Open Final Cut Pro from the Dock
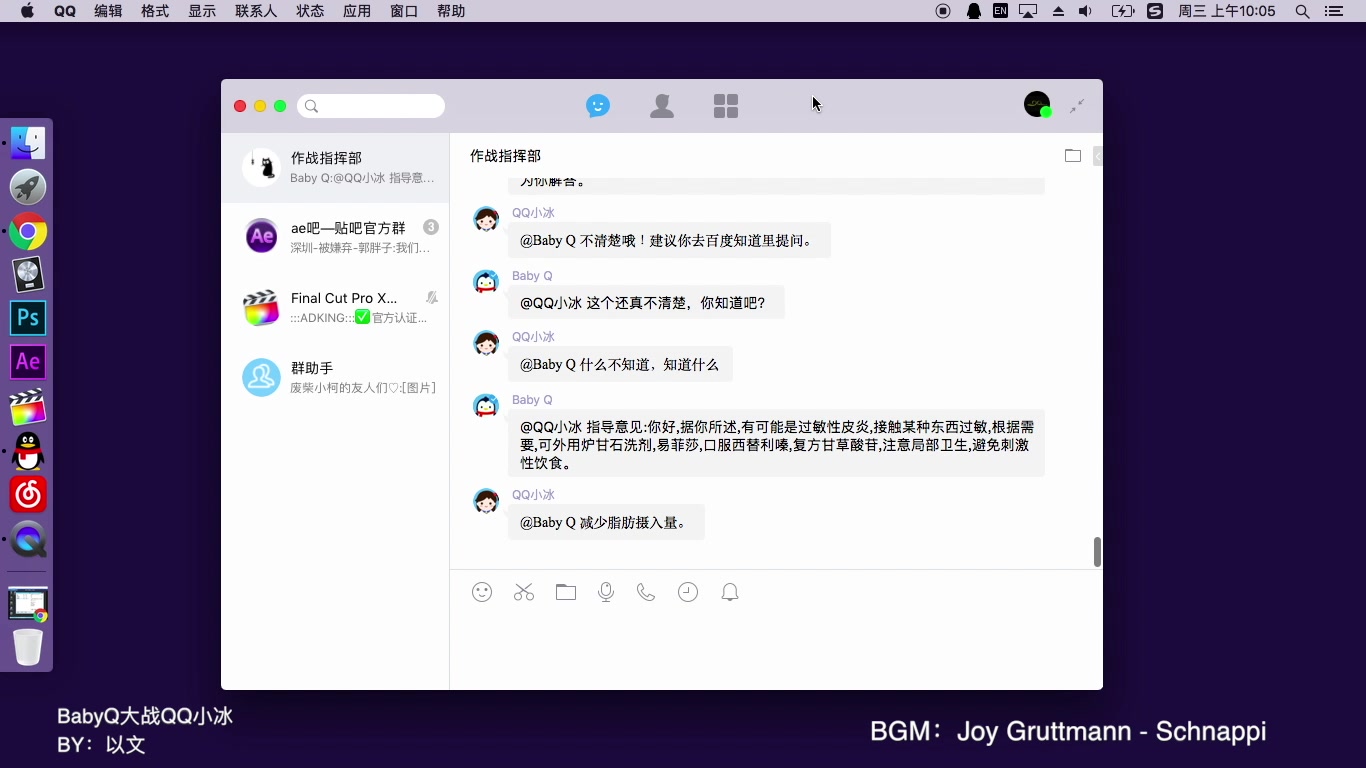The height and width of the screenshot is (768, 1366). 28,407
